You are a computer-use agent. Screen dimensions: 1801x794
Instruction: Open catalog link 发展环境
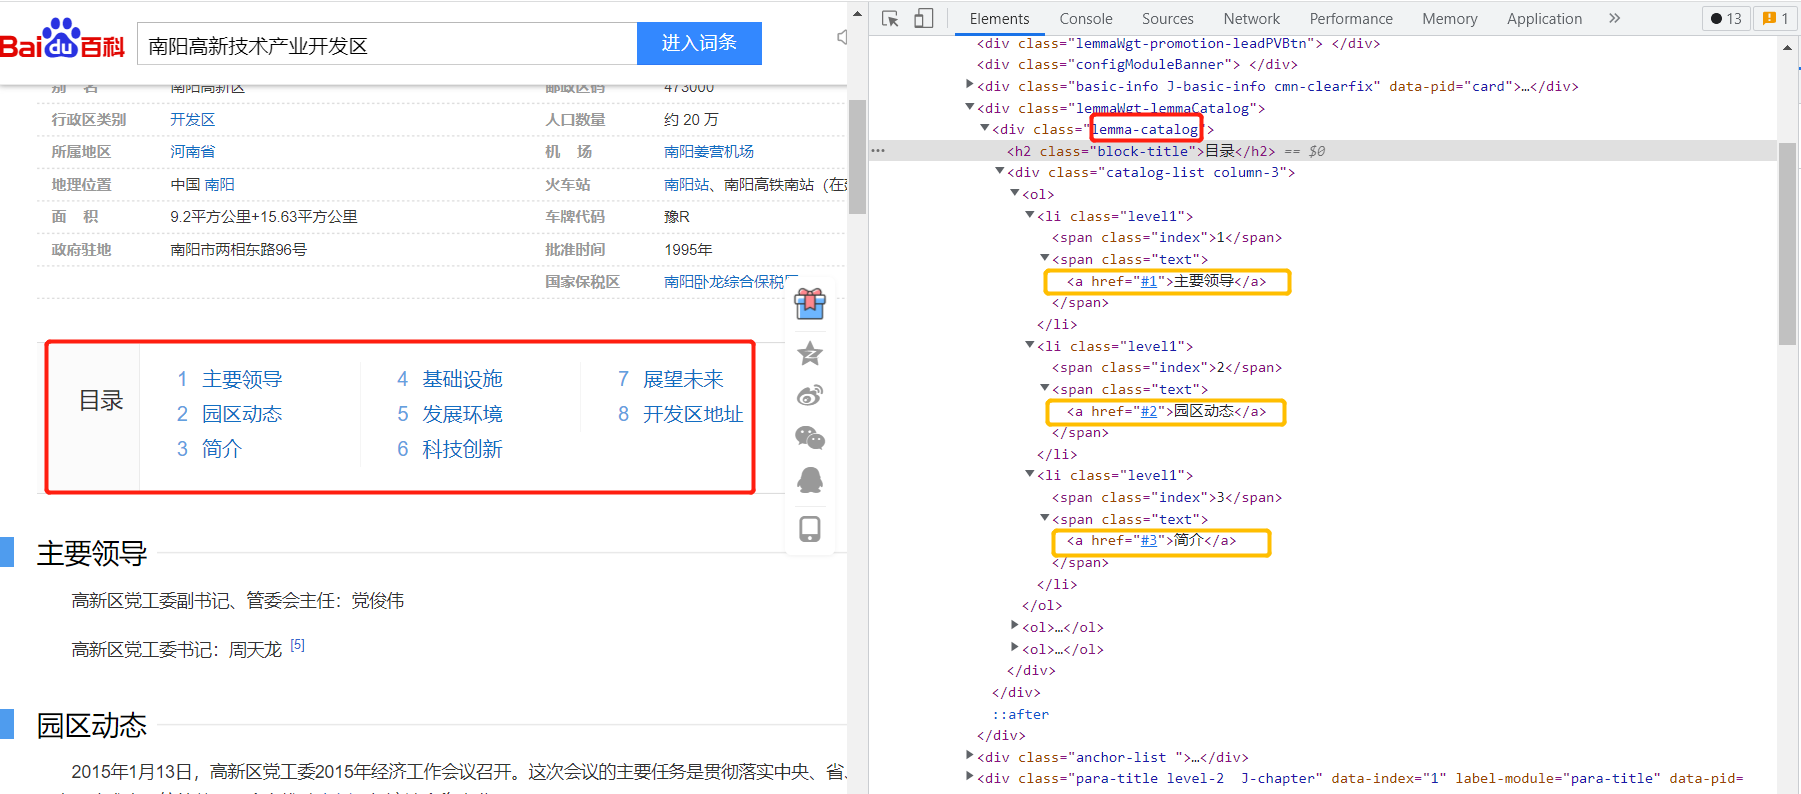462,414
